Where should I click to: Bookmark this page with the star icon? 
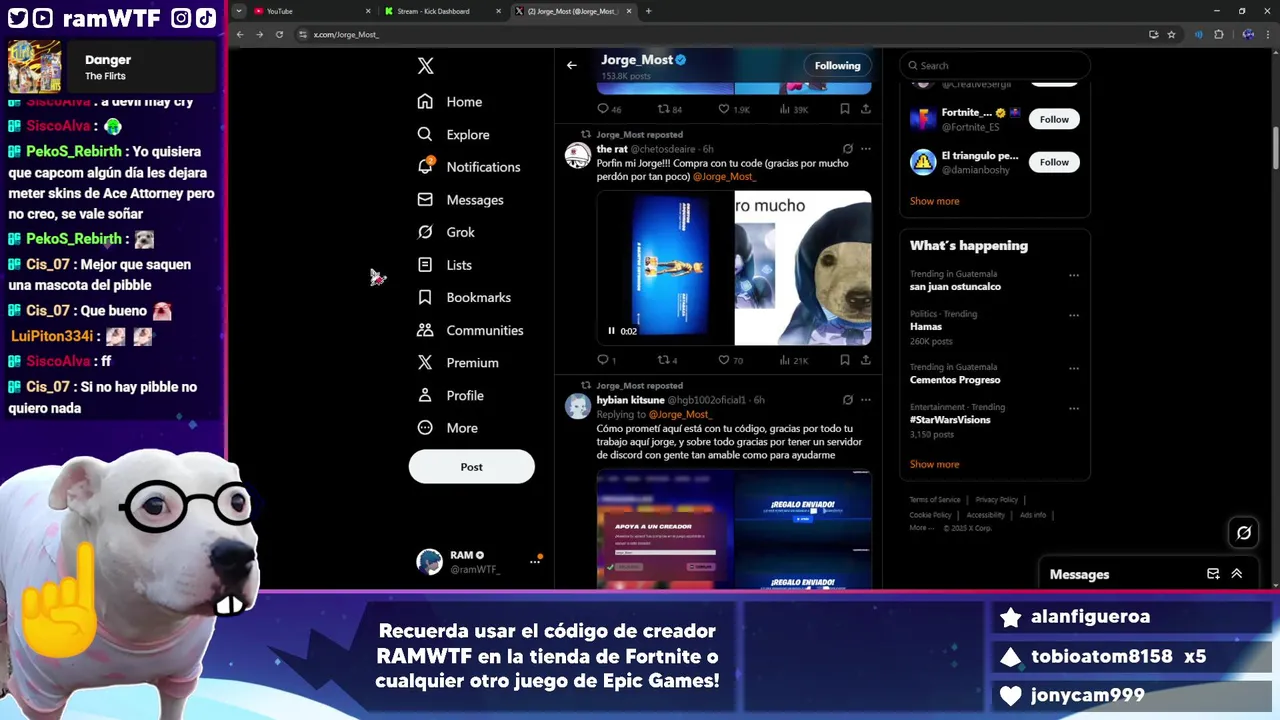1171,34
